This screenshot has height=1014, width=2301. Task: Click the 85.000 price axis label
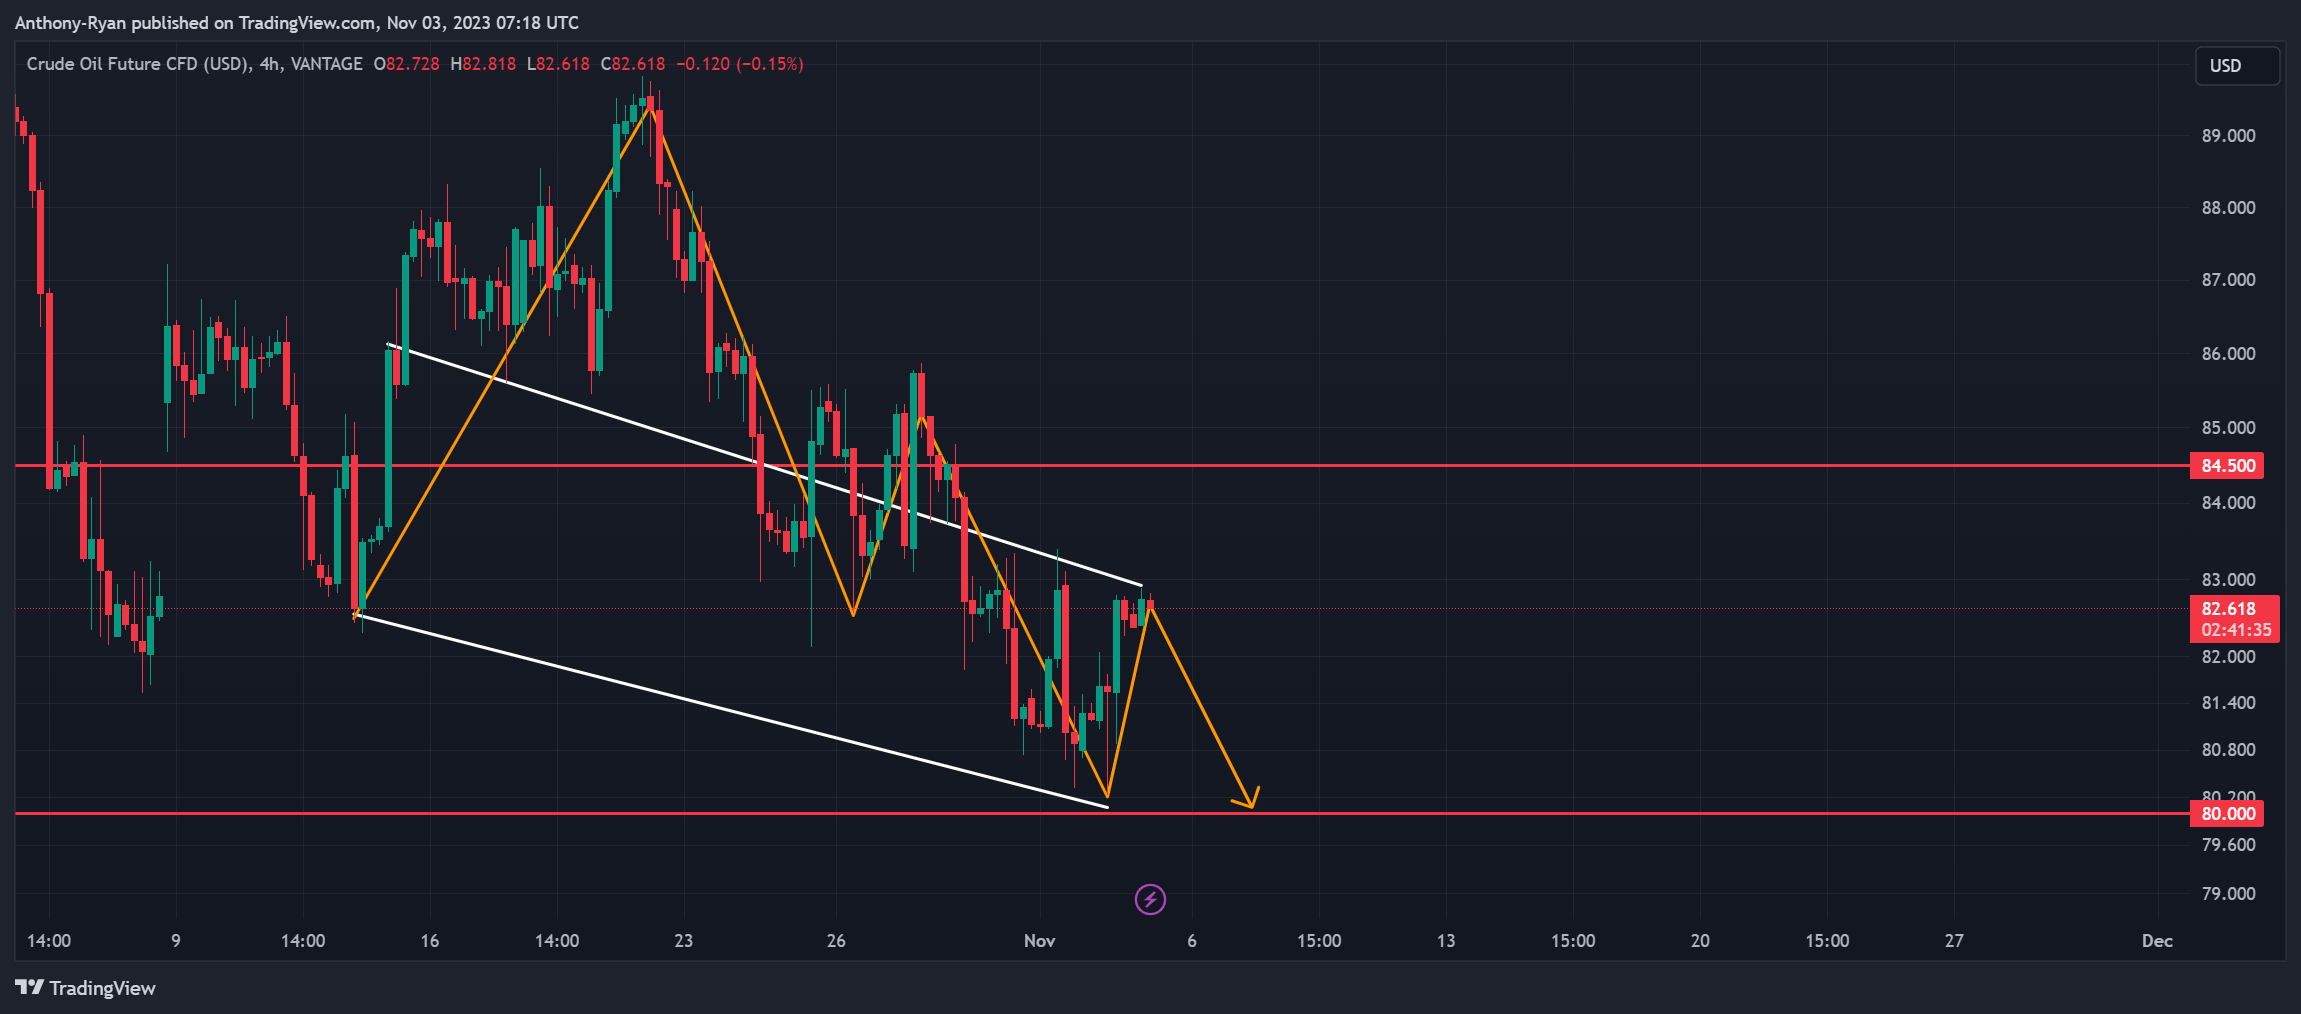coord(2228,428)
